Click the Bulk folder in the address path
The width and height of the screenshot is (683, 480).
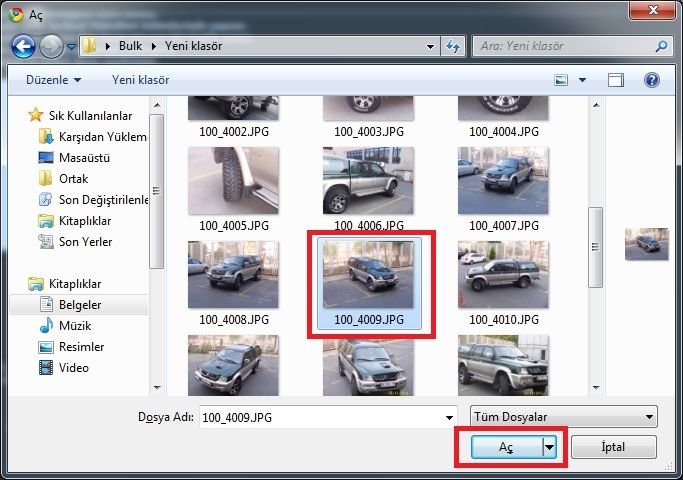(130, 46)
